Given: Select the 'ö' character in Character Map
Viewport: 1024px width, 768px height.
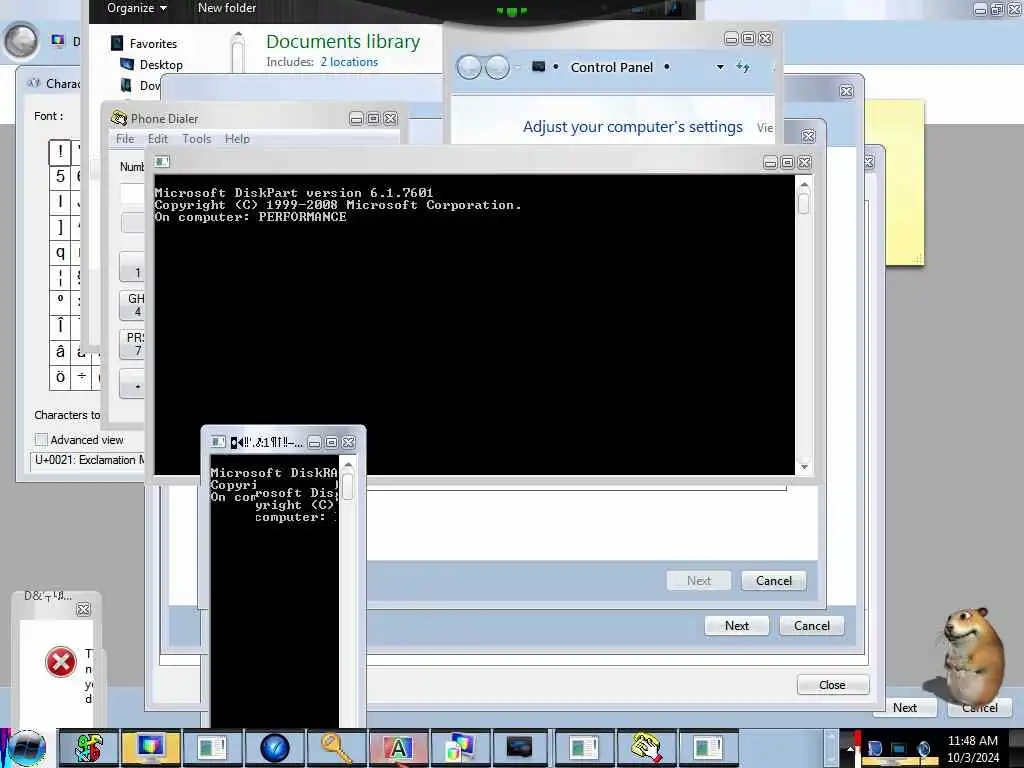Looking at the screenshot, I should 60,377.
